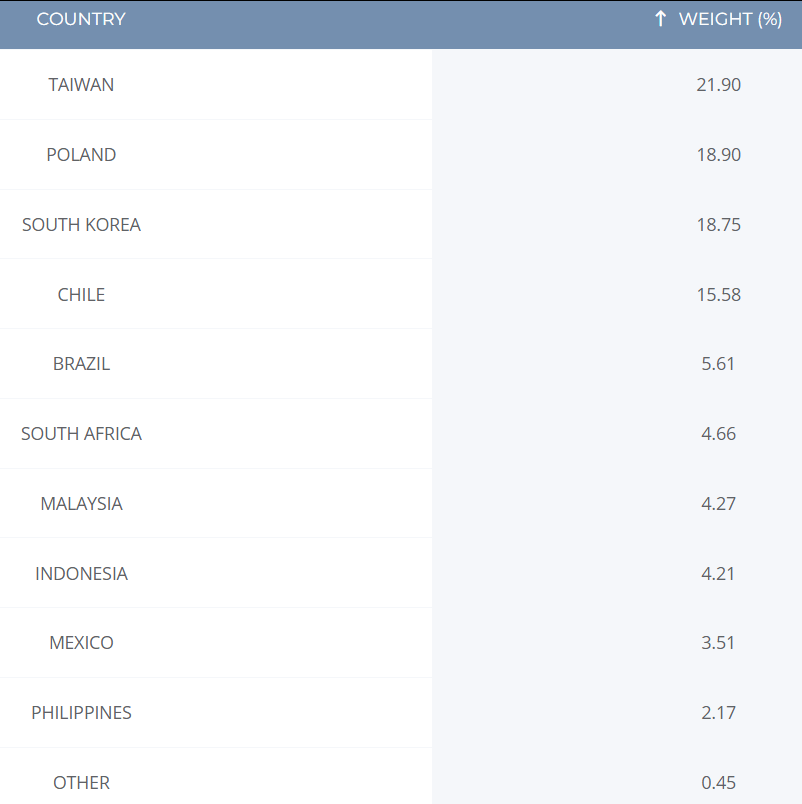Select the OTHER row
The image size is (802, 804).
[x=81, y=782]
